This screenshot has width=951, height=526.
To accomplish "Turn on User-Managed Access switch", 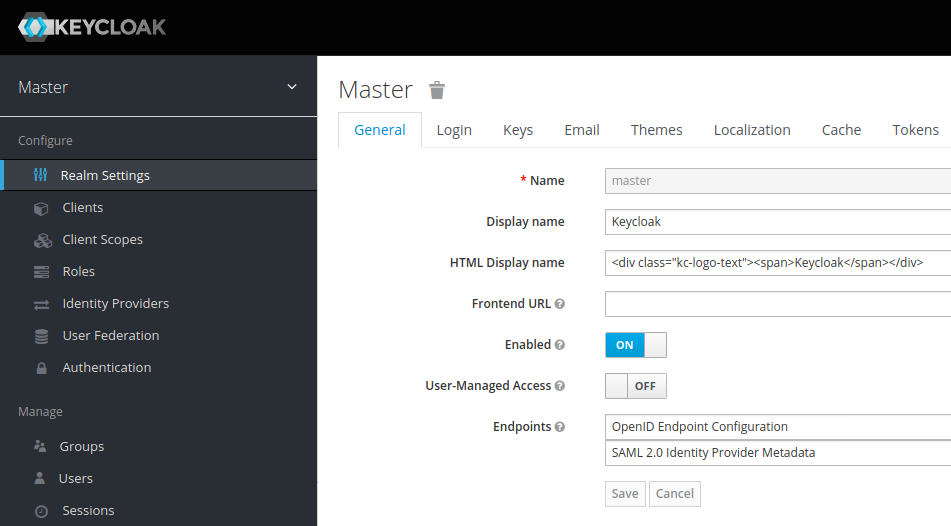I will tap(636, 386).
